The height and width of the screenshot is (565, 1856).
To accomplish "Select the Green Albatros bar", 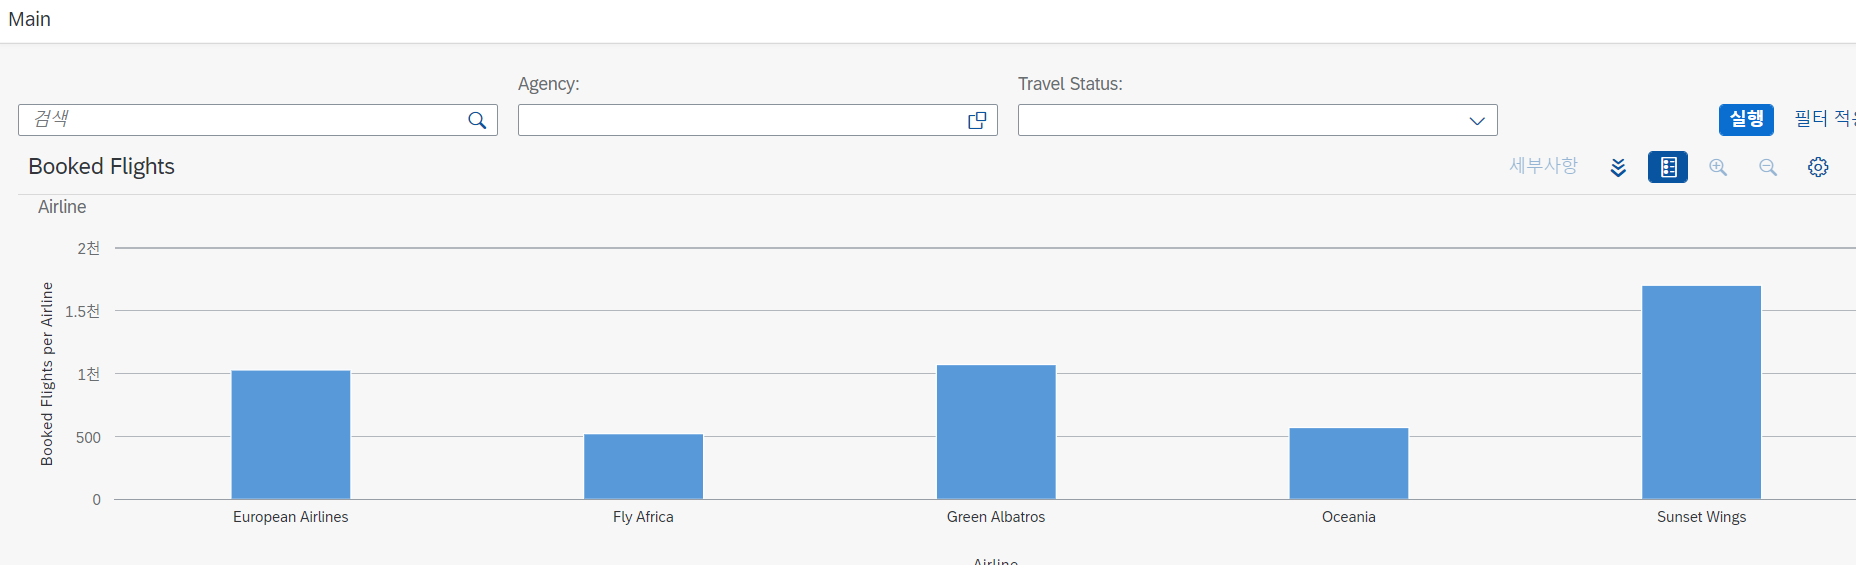I will (996, 432).
